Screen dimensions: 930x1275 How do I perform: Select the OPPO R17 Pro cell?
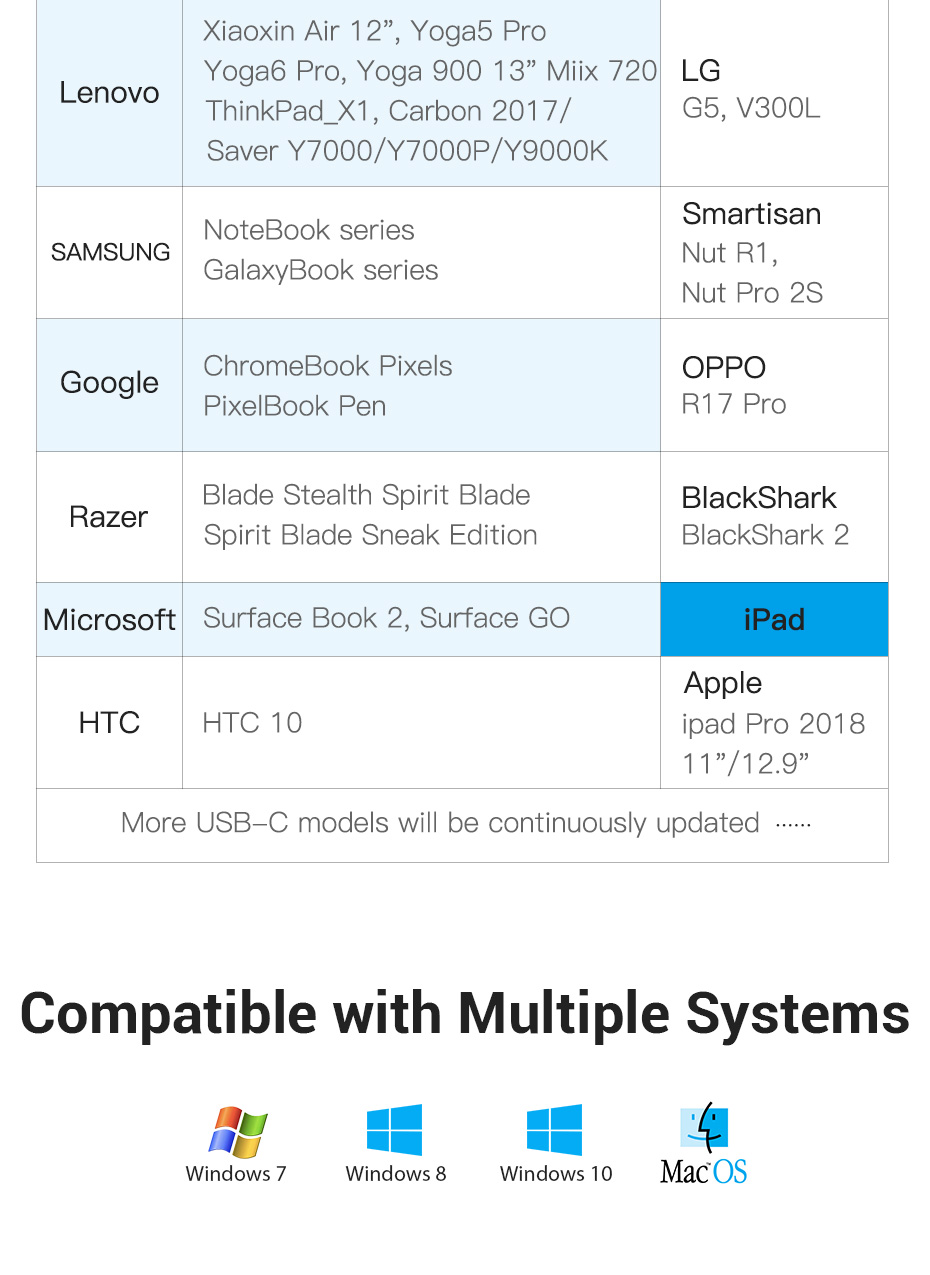(774, 385)
